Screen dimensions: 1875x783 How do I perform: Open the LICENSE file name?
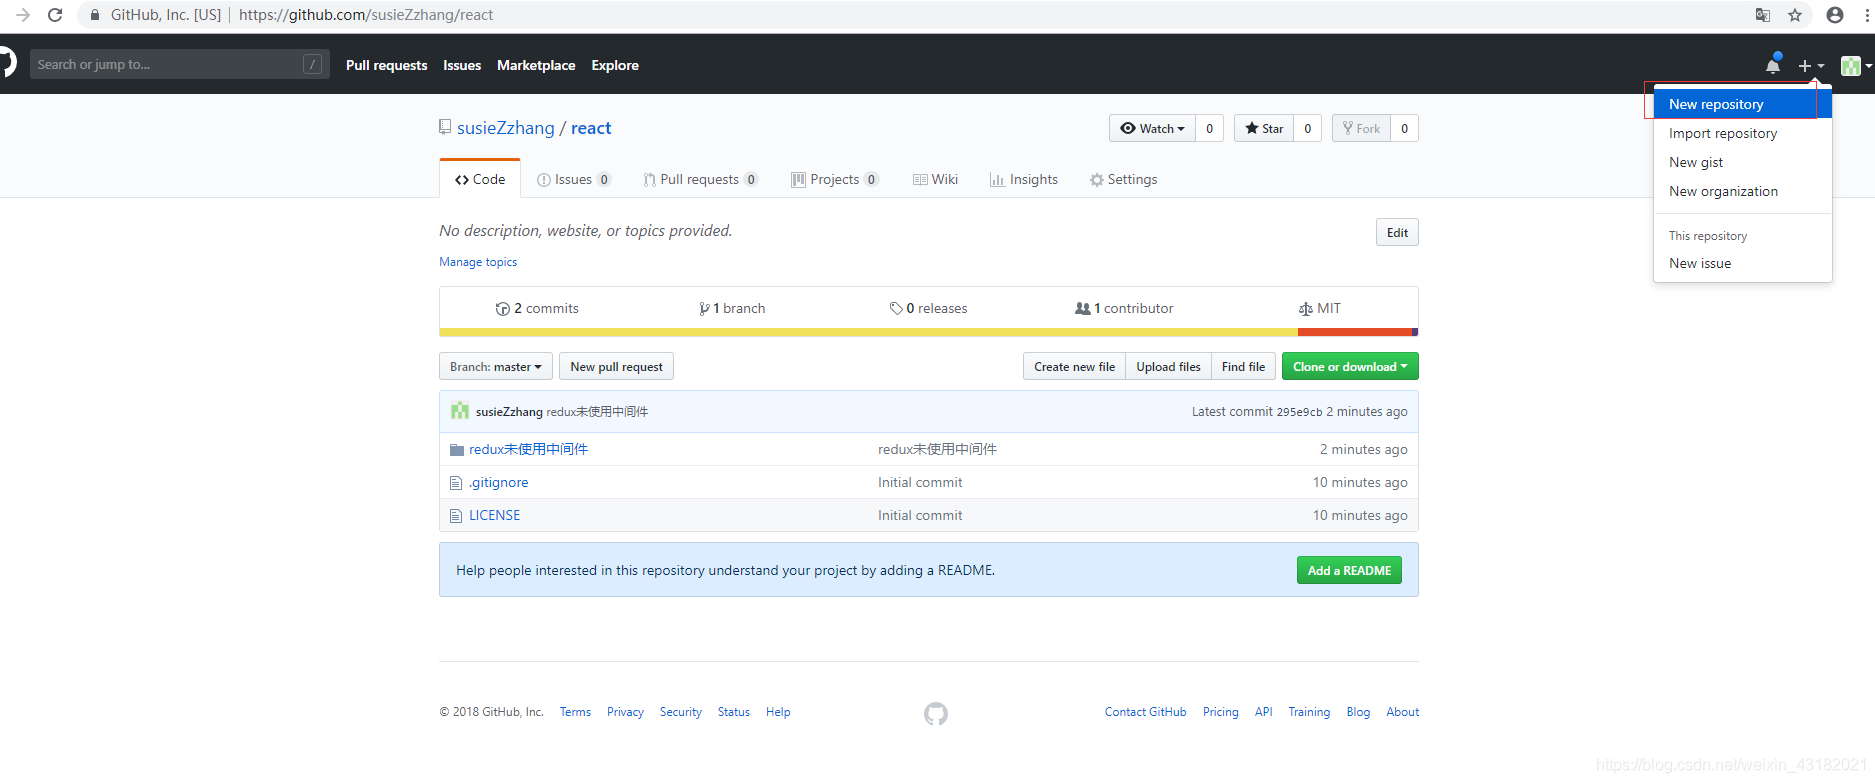click(x=494, y=515)
